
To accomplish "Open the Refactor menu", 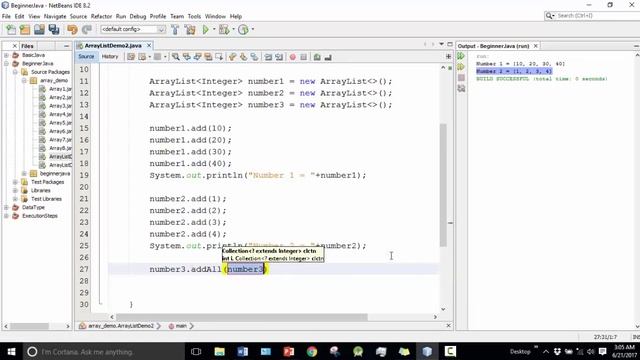I will coord(101,16).
